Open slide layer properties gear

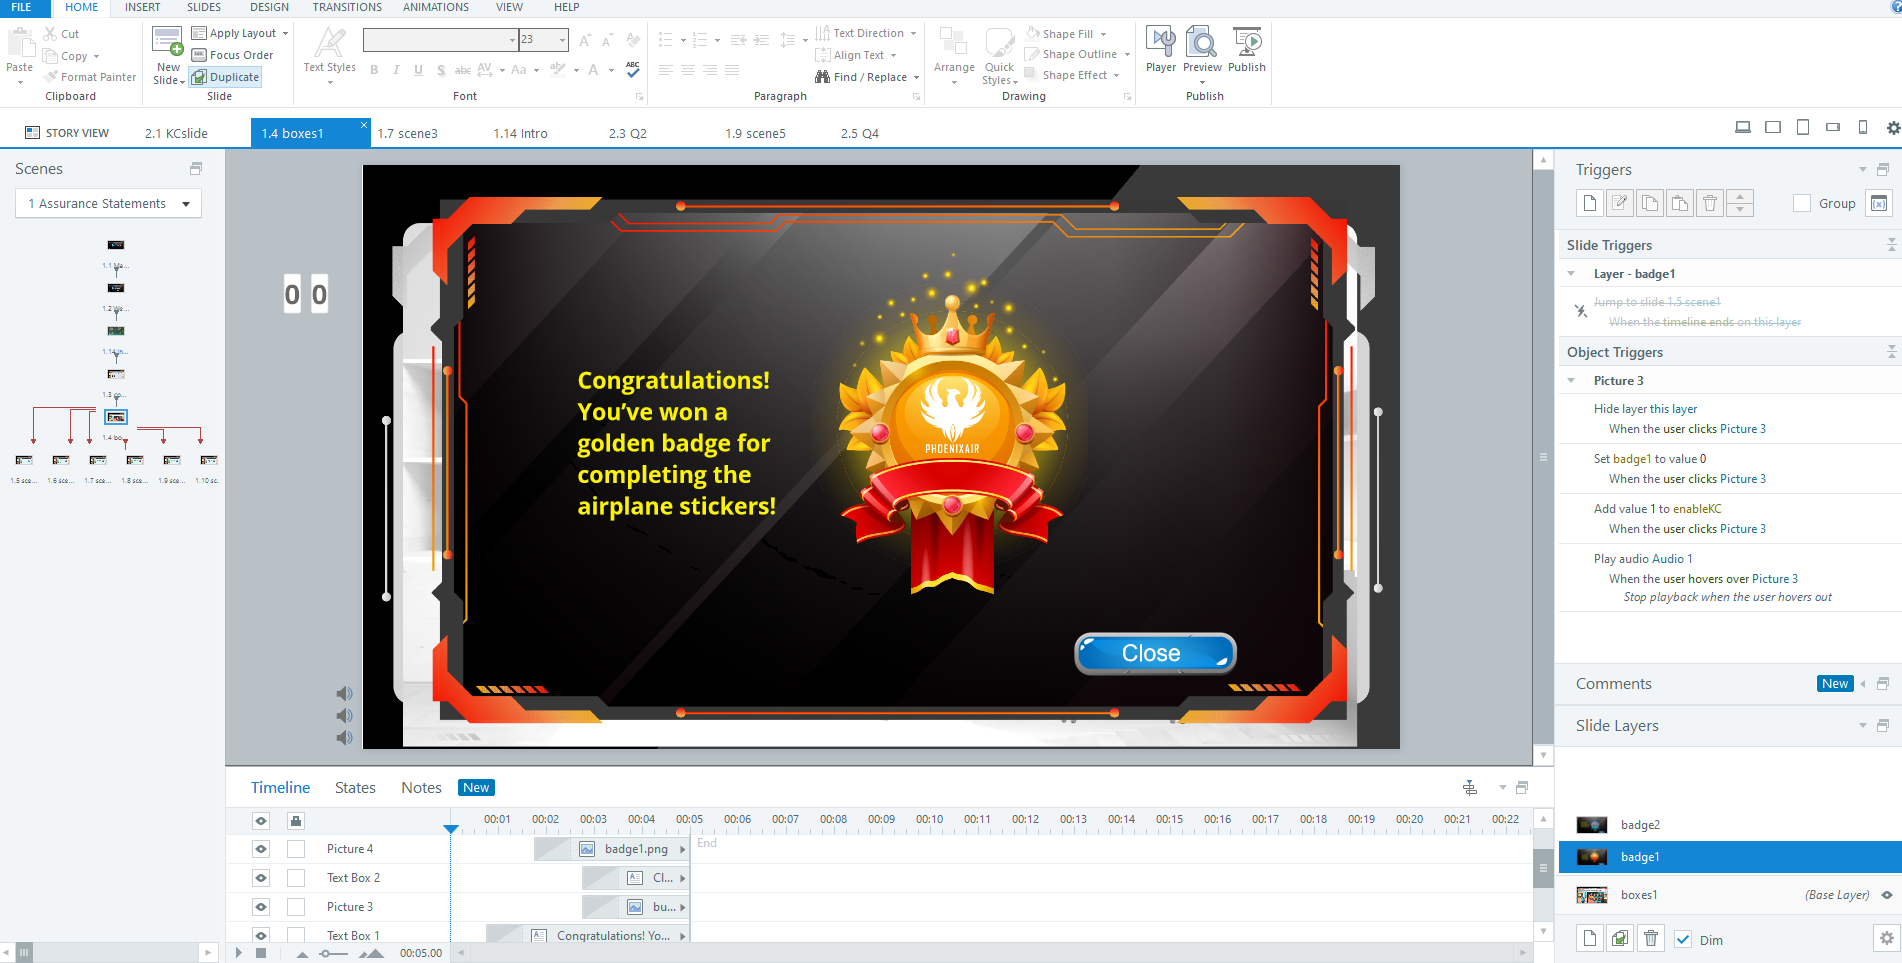tap(1886, 939)
